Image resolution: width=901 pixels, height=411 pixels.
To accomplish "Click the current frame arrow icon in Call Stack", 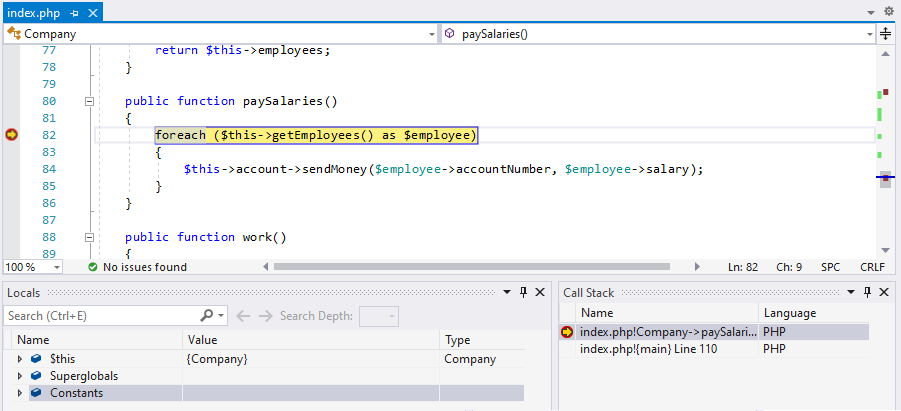I will (x=567, y=332).
